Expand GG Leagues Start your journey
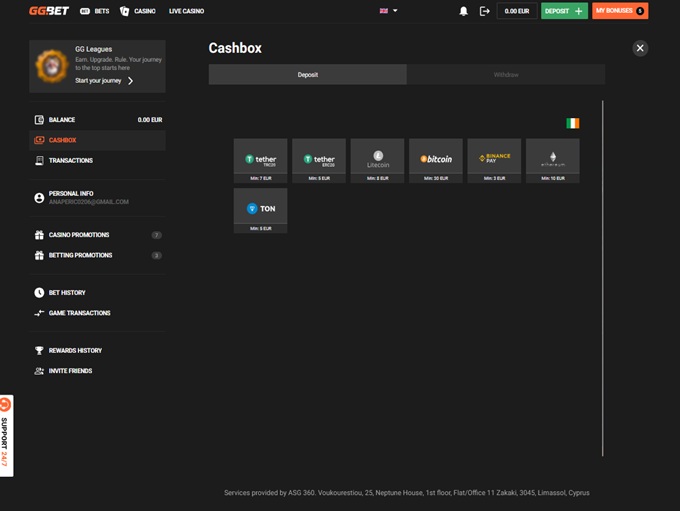Viewport: 680px width, 511px height. [x=104, y=80]
